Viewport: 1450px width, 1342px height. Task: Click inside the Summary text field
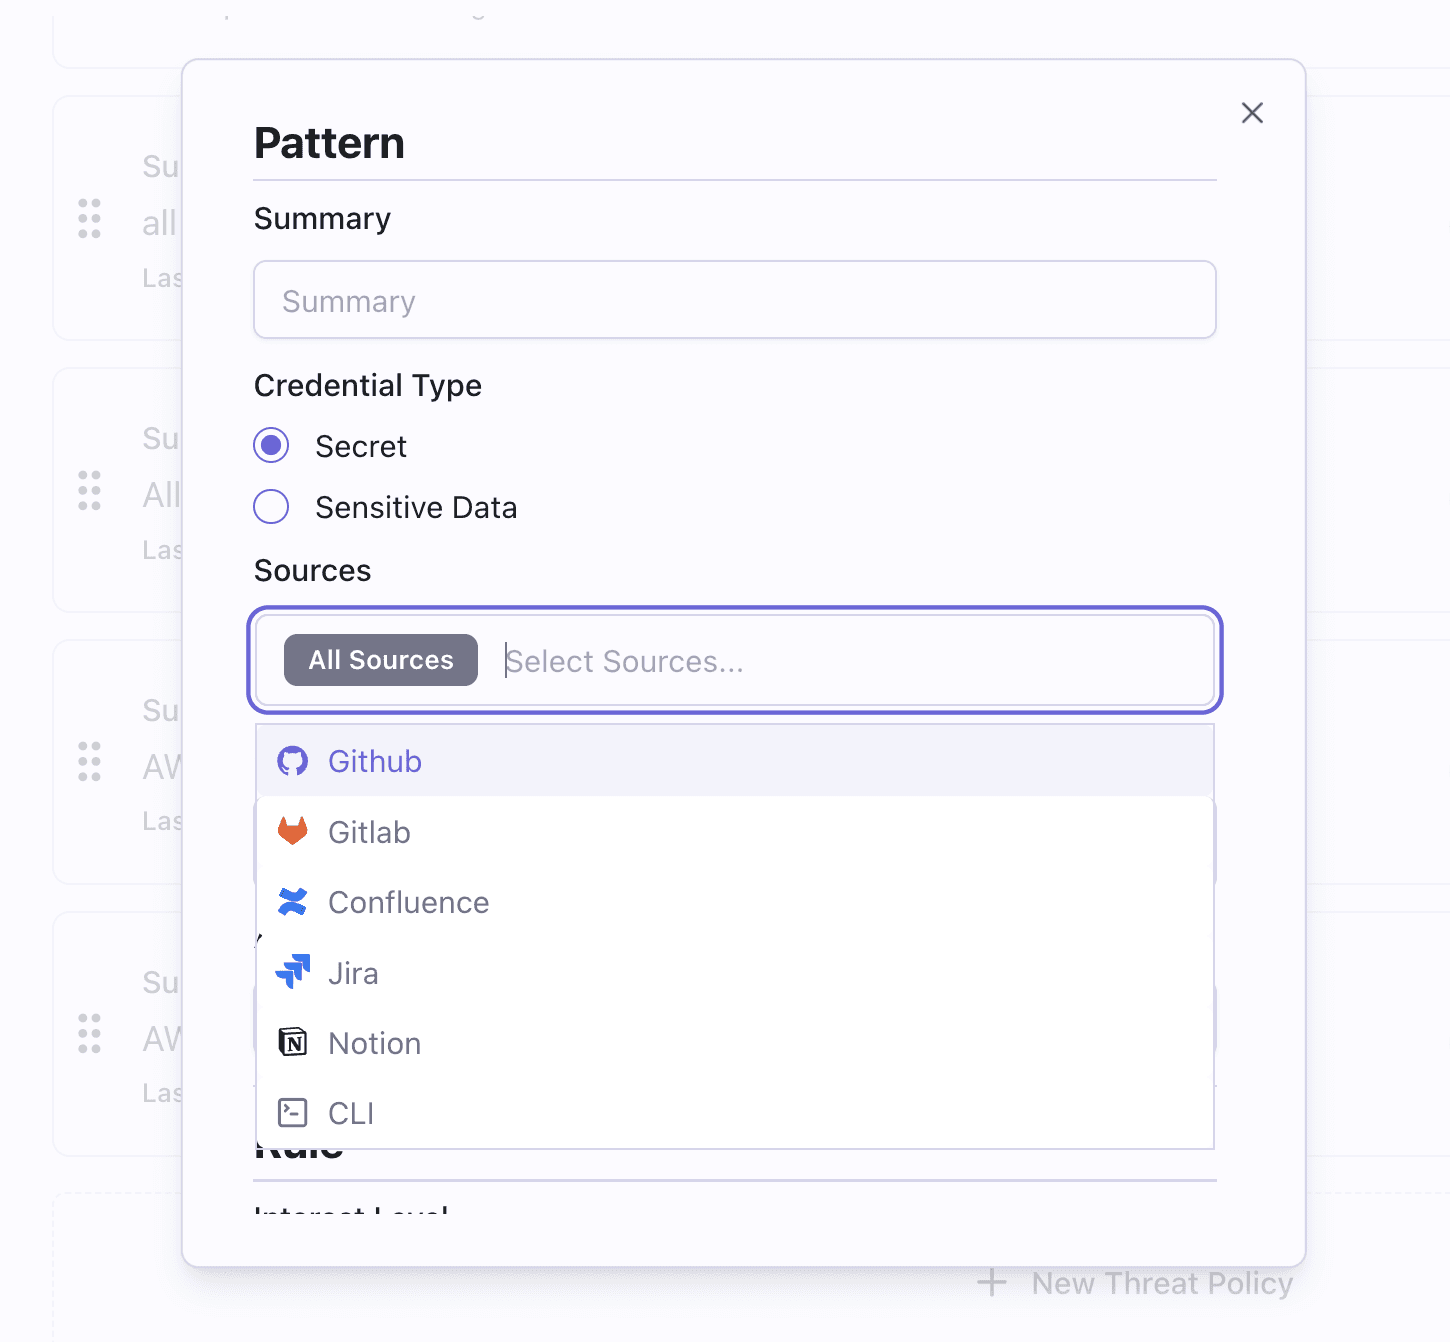[x=734, y=300]
